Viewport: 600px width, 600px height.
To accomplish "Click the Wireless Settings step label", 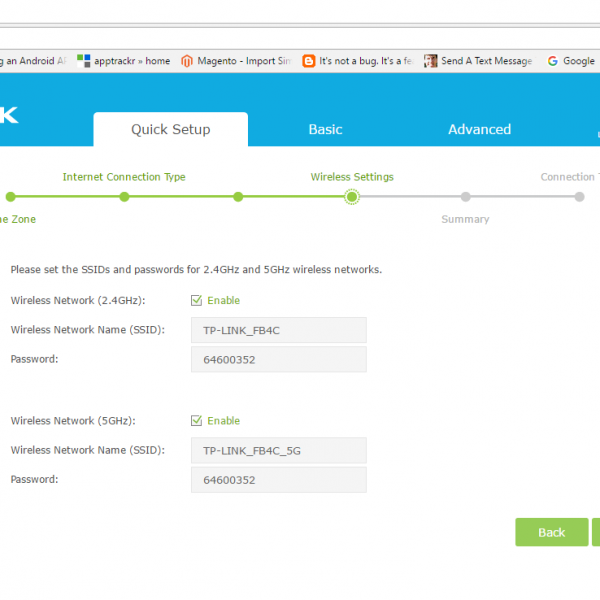I will tap(352, 177).
